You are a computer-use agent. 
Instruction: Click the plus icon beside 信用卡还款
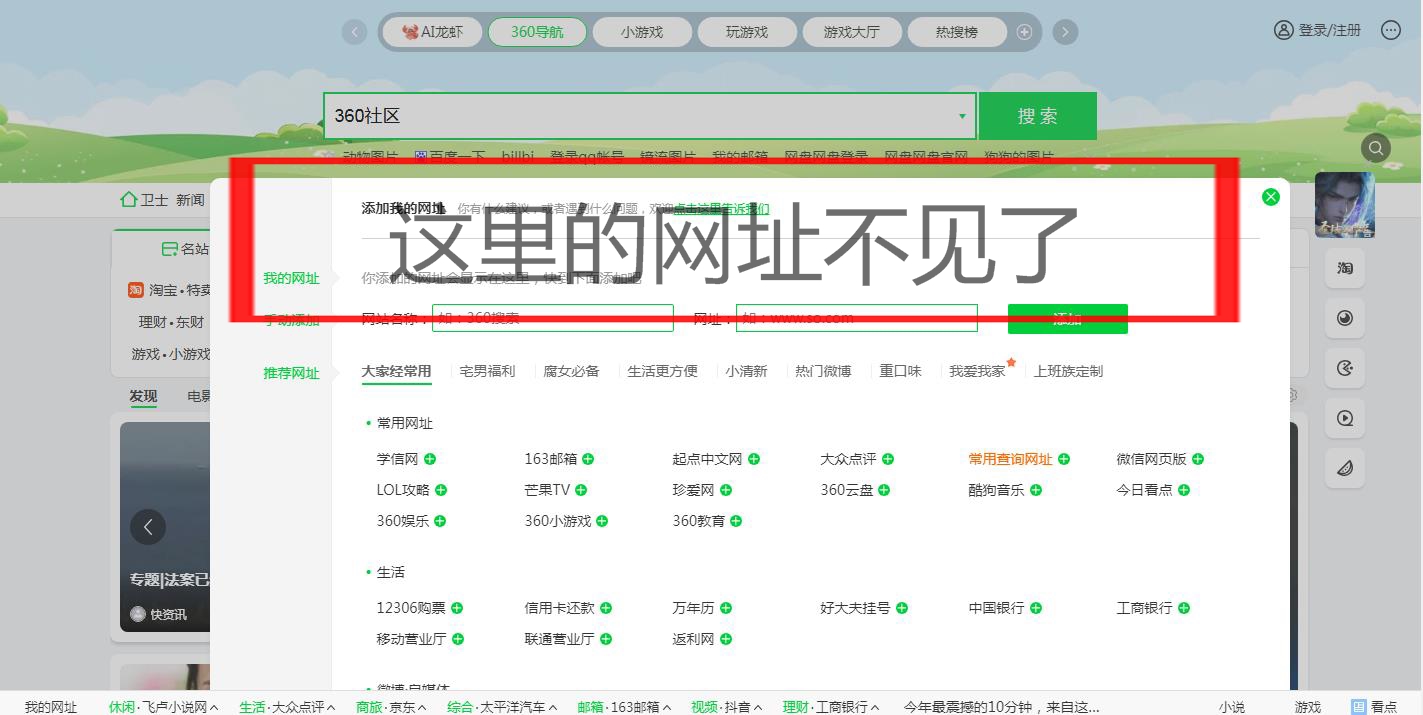[606, 608]
